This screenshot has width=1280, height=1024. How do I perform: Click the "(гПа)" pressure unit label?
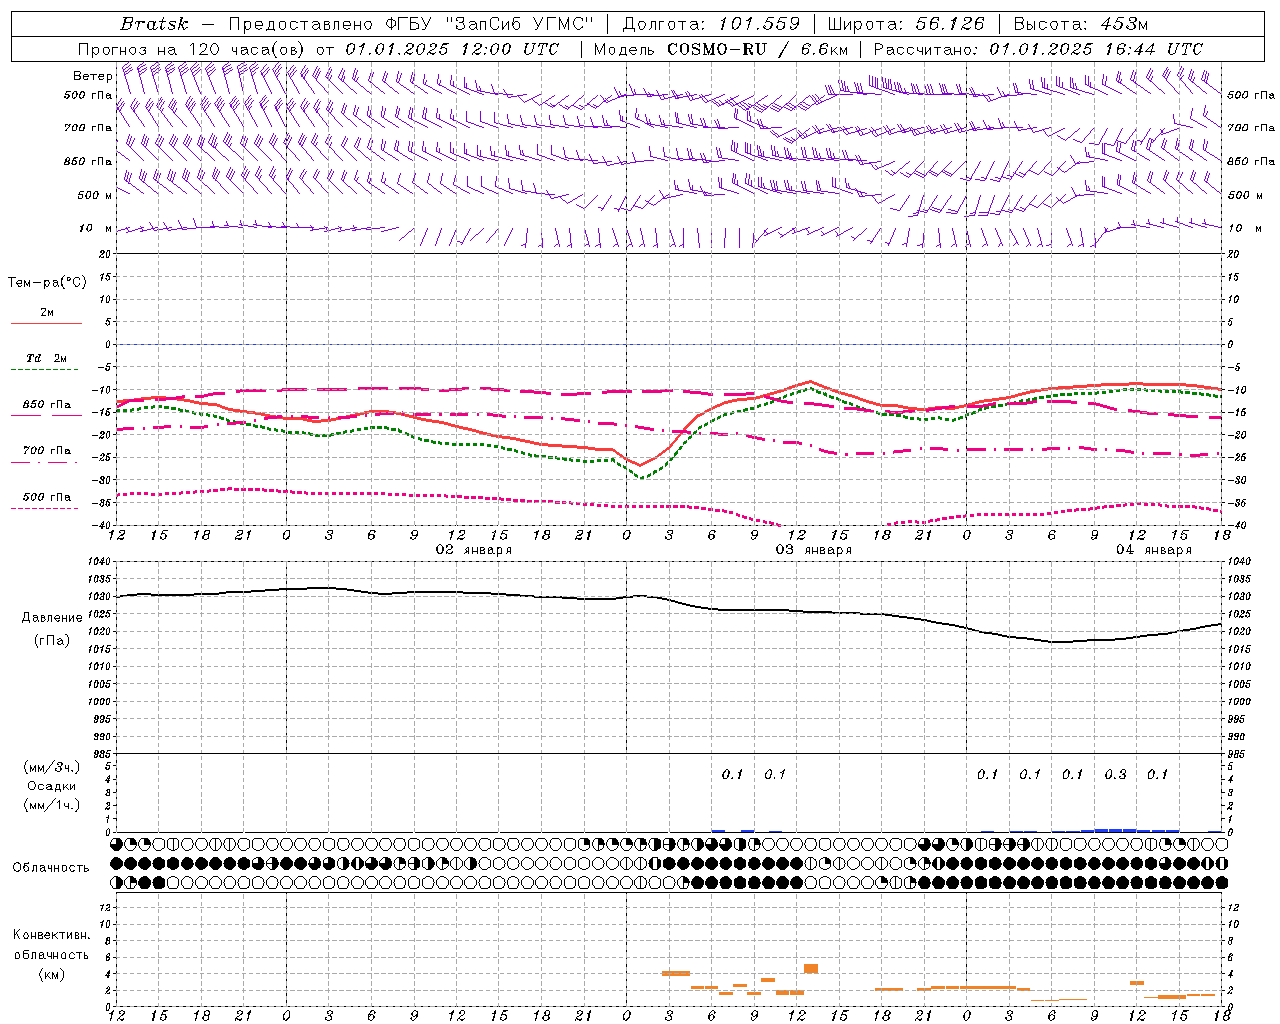(52, 640)
